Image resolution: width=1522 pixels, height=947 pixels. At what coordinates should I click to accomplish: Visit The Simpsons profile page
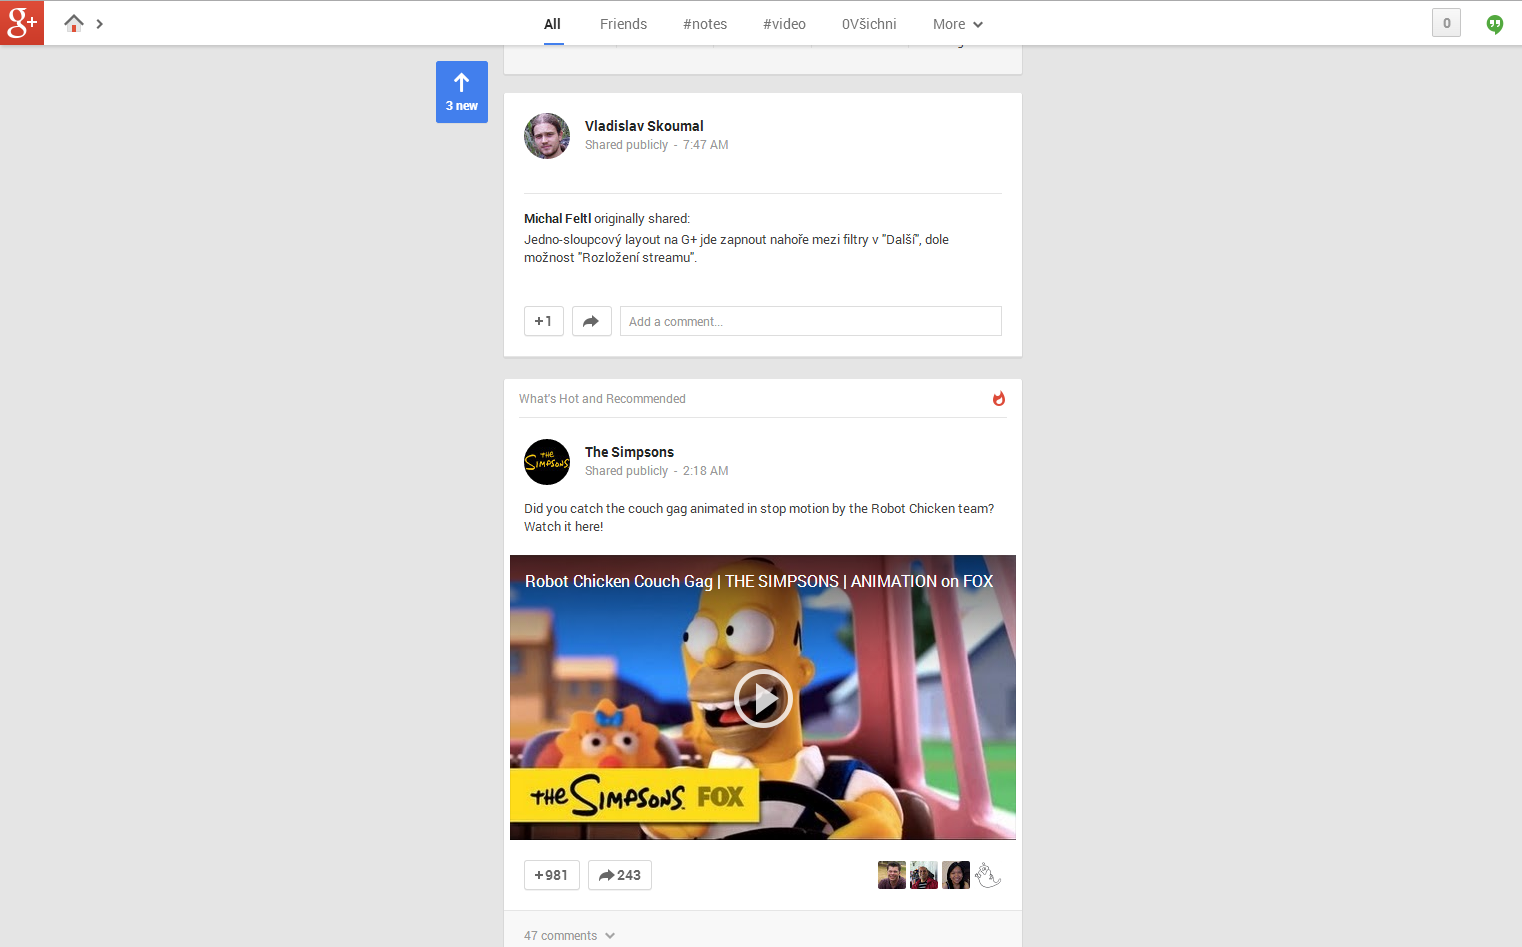(x=629, y=451)
